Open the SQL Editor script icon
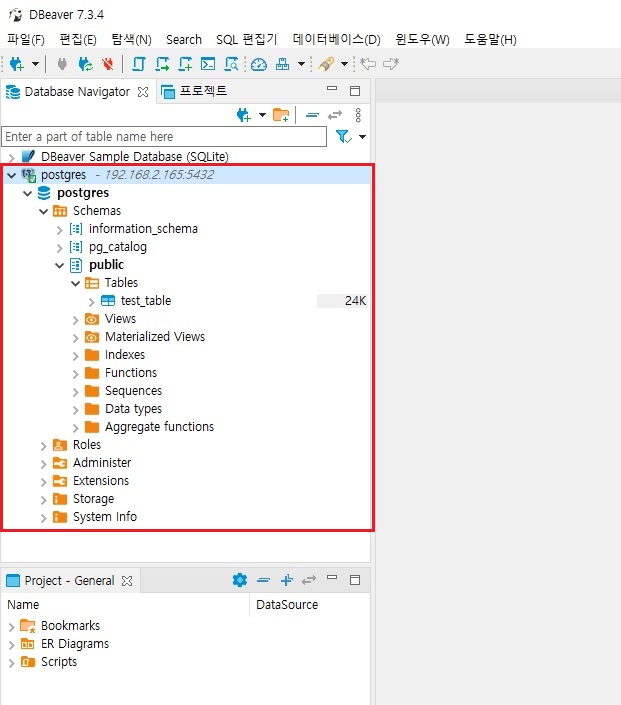621x705 pixels. 138,64
